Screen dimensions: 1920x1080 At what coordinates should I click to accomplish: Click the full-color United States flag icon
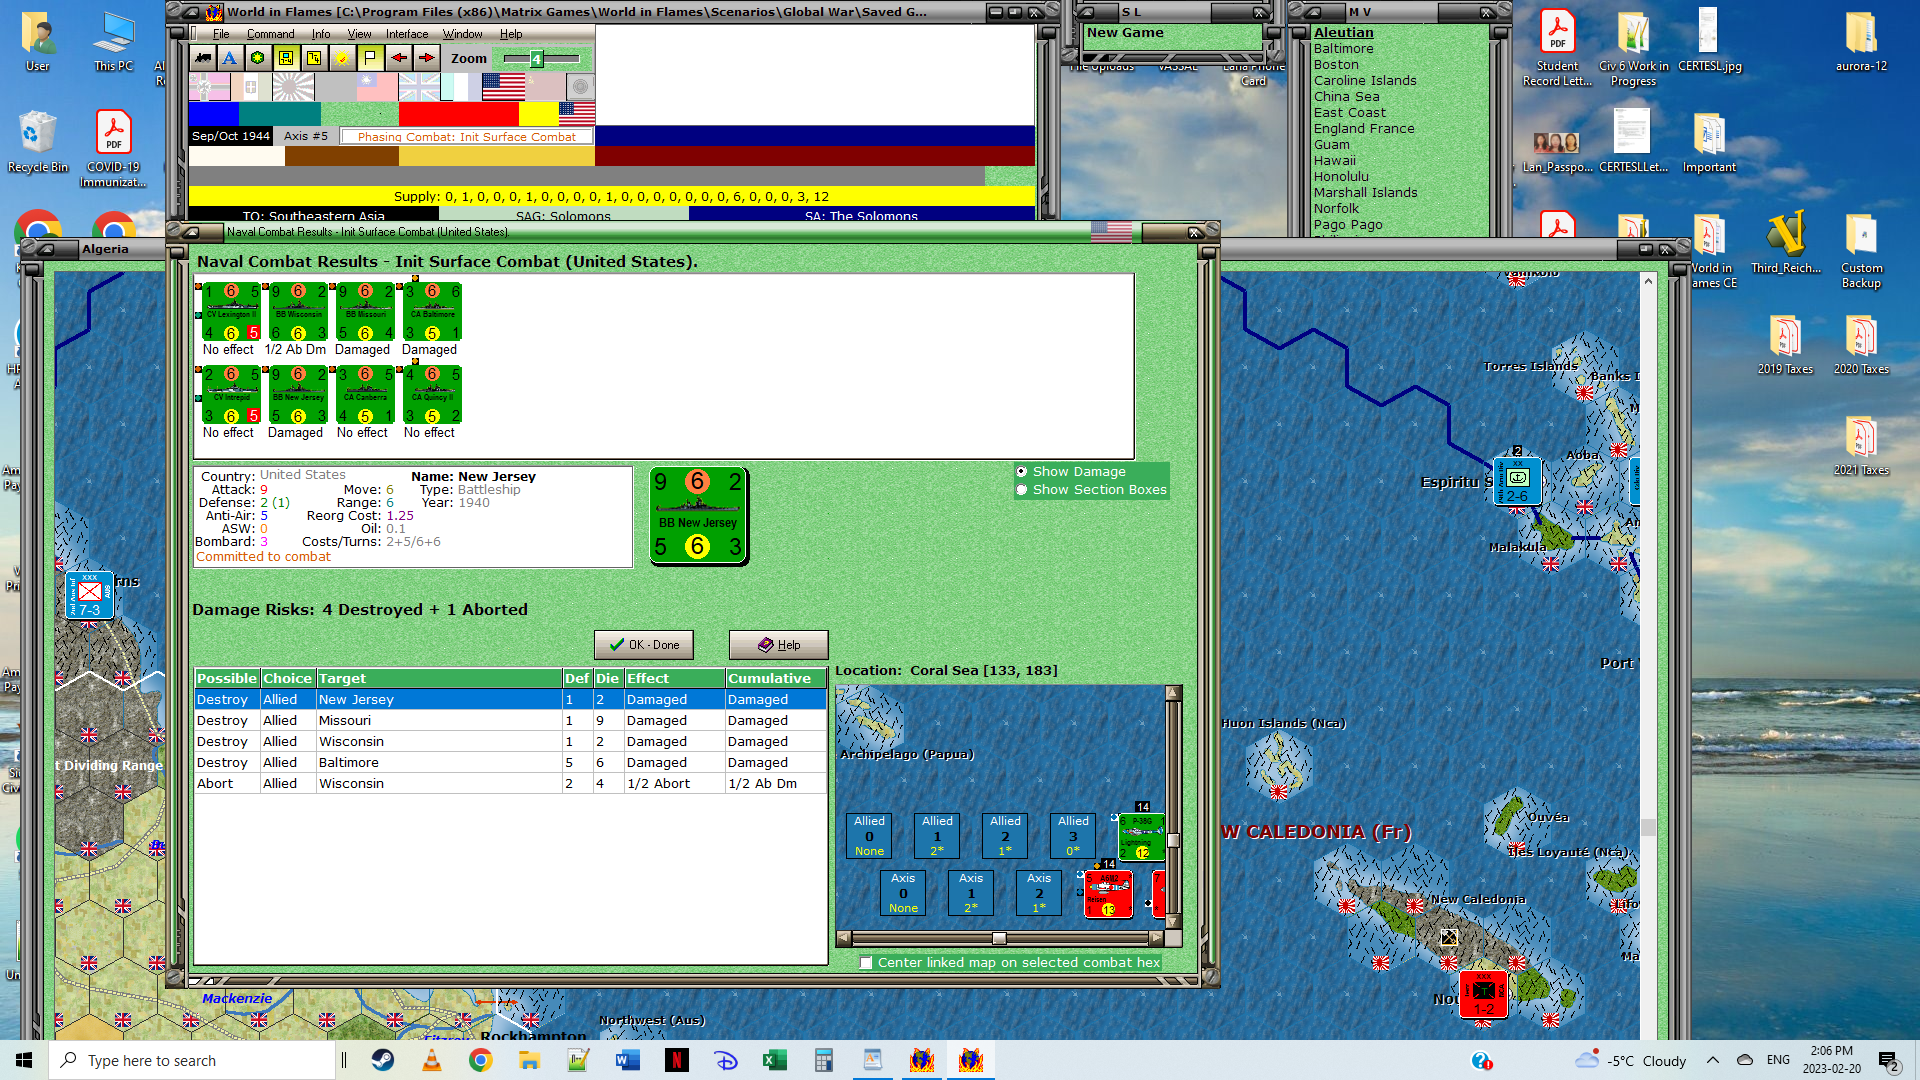coord(503,88)
